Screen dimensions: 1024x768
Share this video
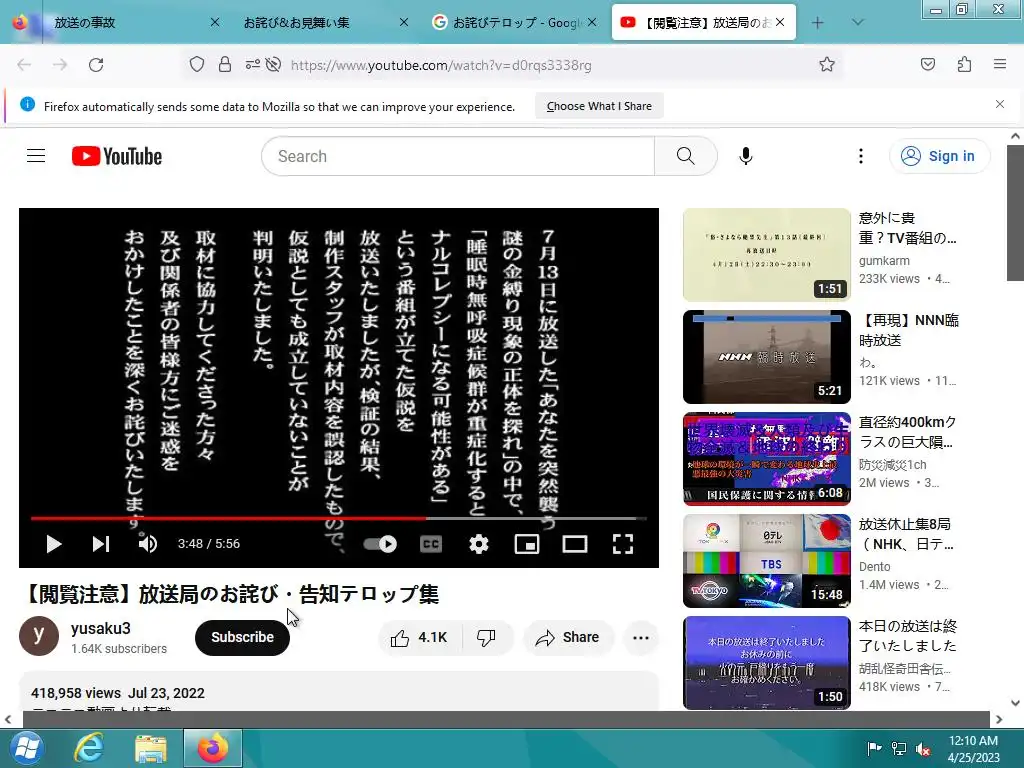click(x=568, y=637)
